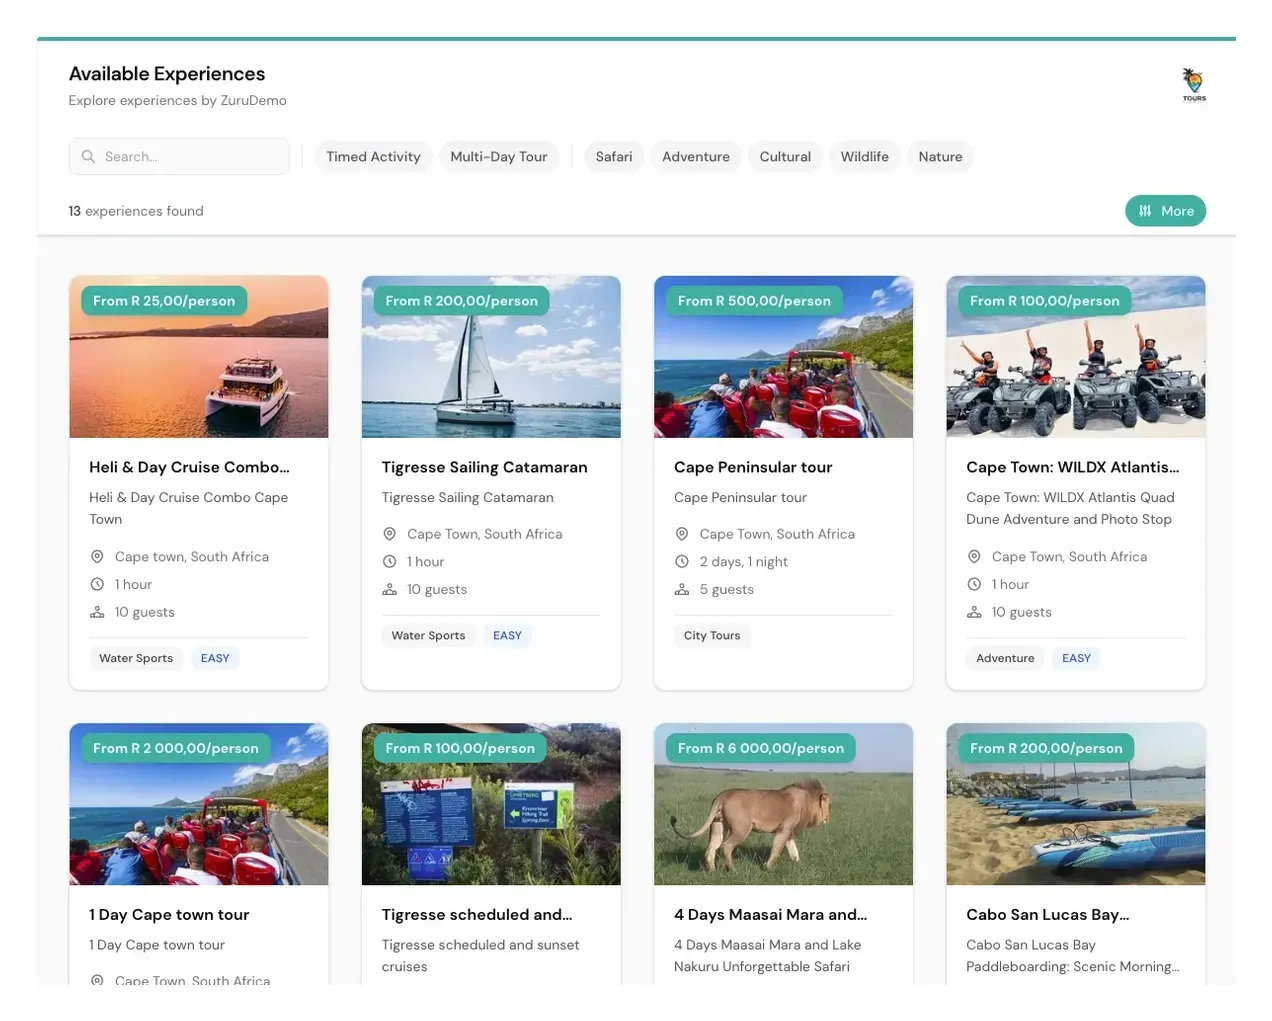
Task: Click the 13 experiences found text
Action: tap(136, 211)
